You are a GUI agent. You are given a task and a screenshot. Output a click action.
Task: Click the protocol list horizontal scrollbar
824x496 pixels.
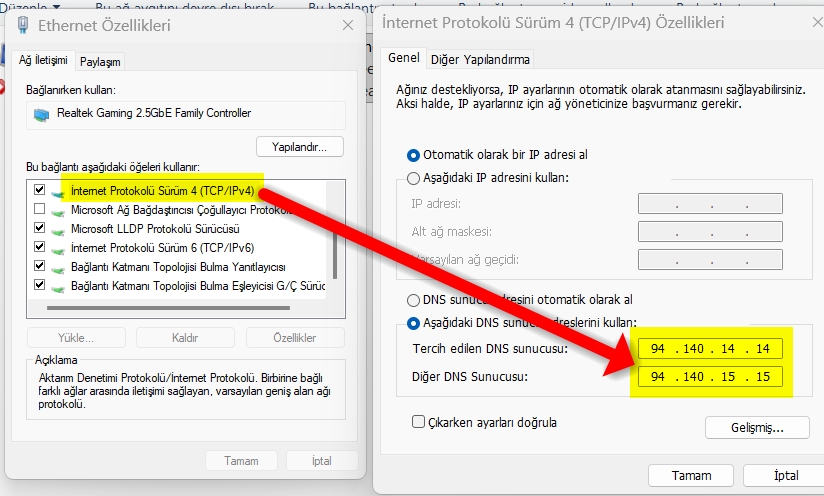(x=168, y=308)
